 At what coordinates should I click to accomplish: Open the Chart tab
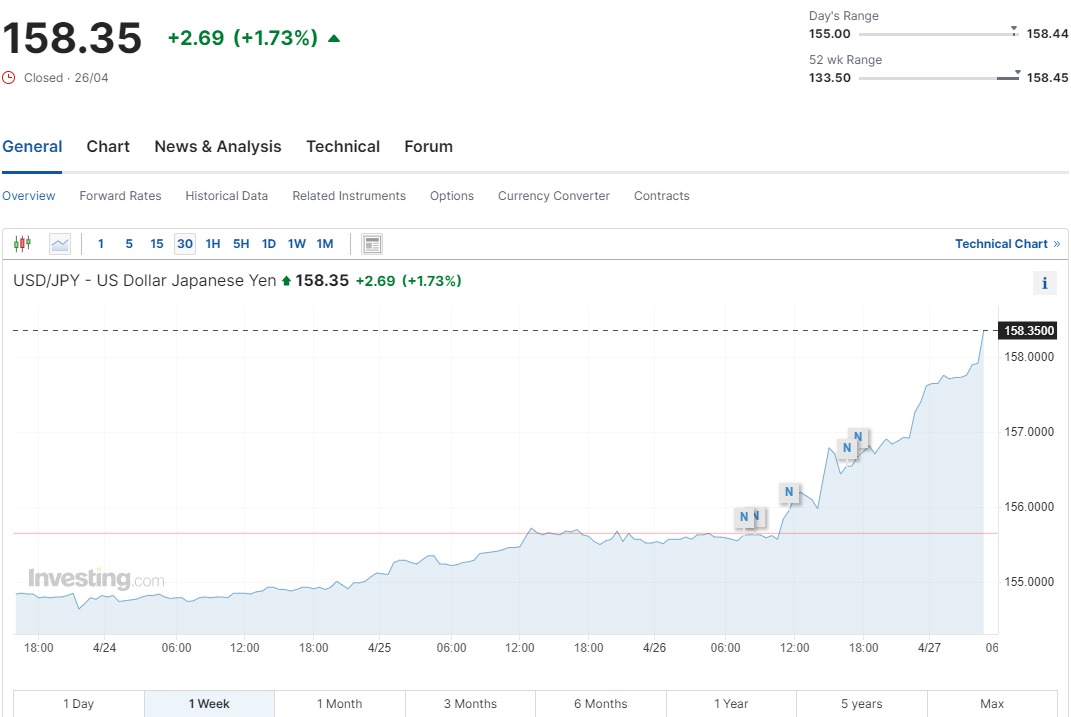(x=108, y=147)
